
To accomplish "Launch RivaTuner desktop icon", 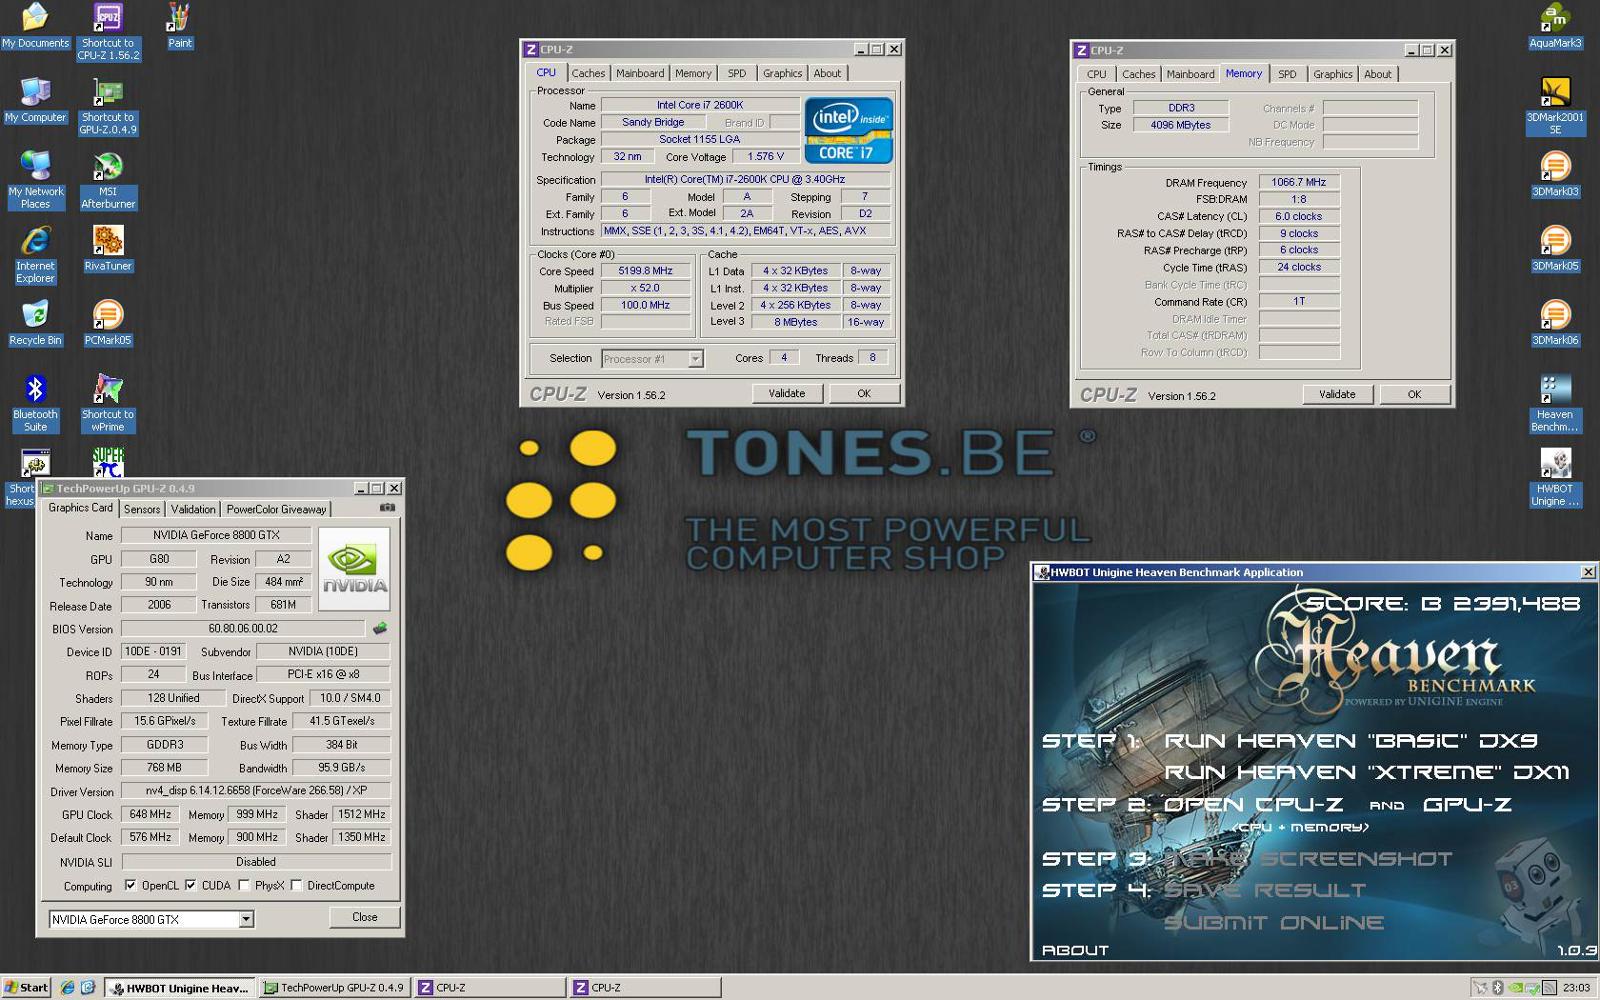I will coord(108,248).
